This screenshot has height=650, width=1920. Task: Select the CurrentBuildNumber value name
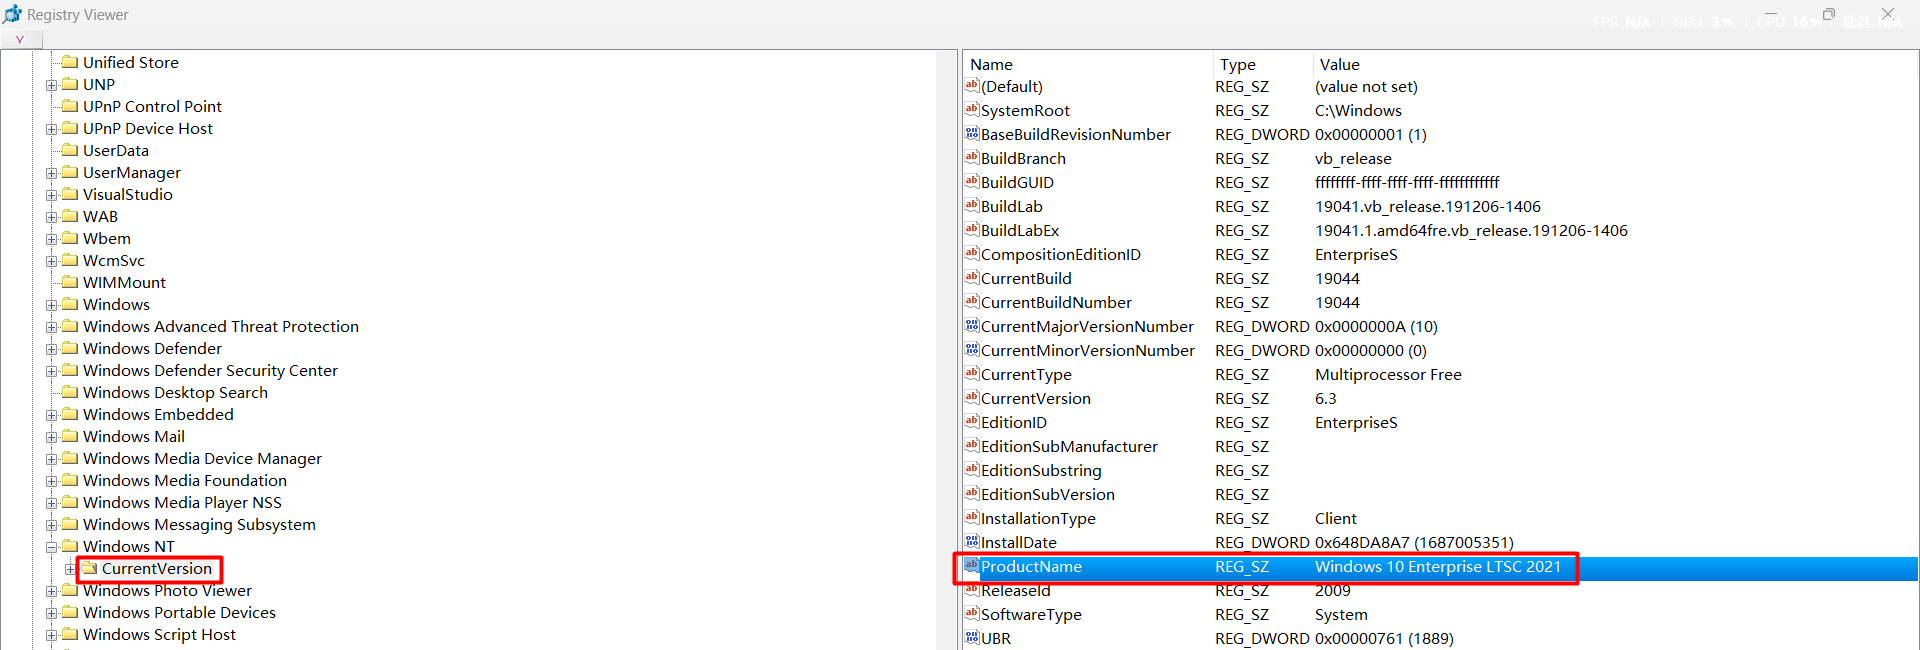(x=1056, y=302)
